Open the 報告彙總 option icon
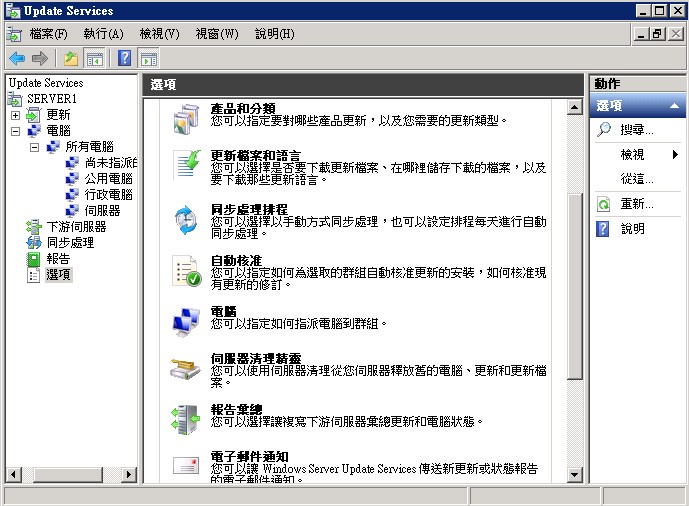This screenshot has height=506, width=689. click(x=185, y=419)
